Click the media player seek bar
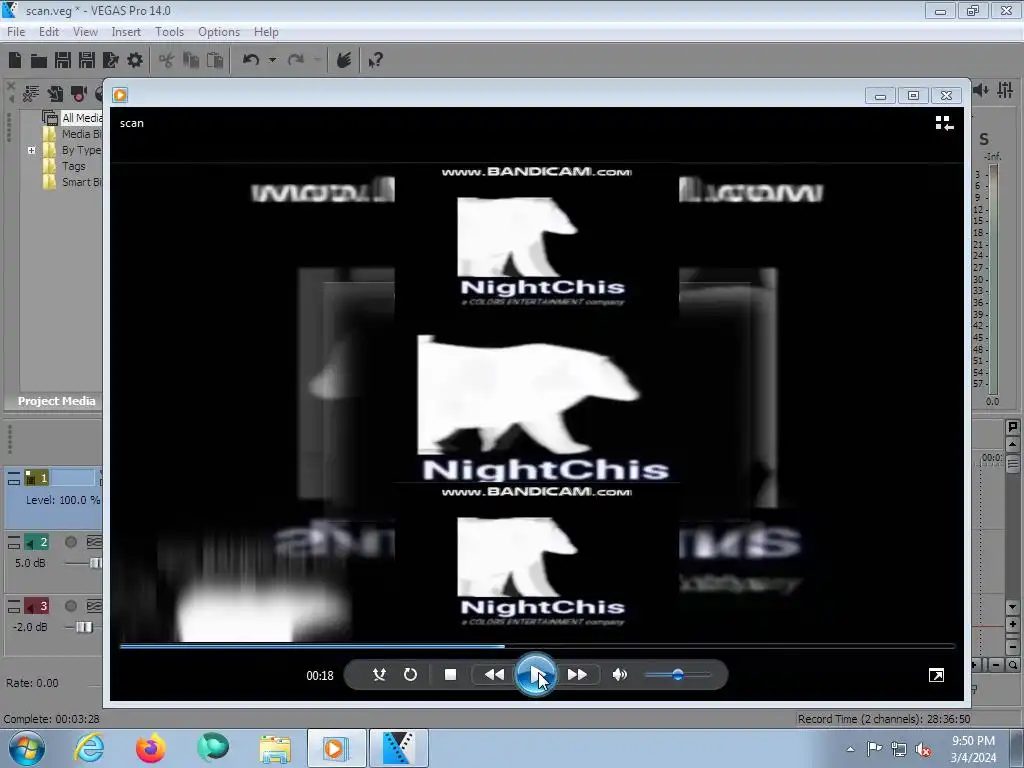 (537, 646)
